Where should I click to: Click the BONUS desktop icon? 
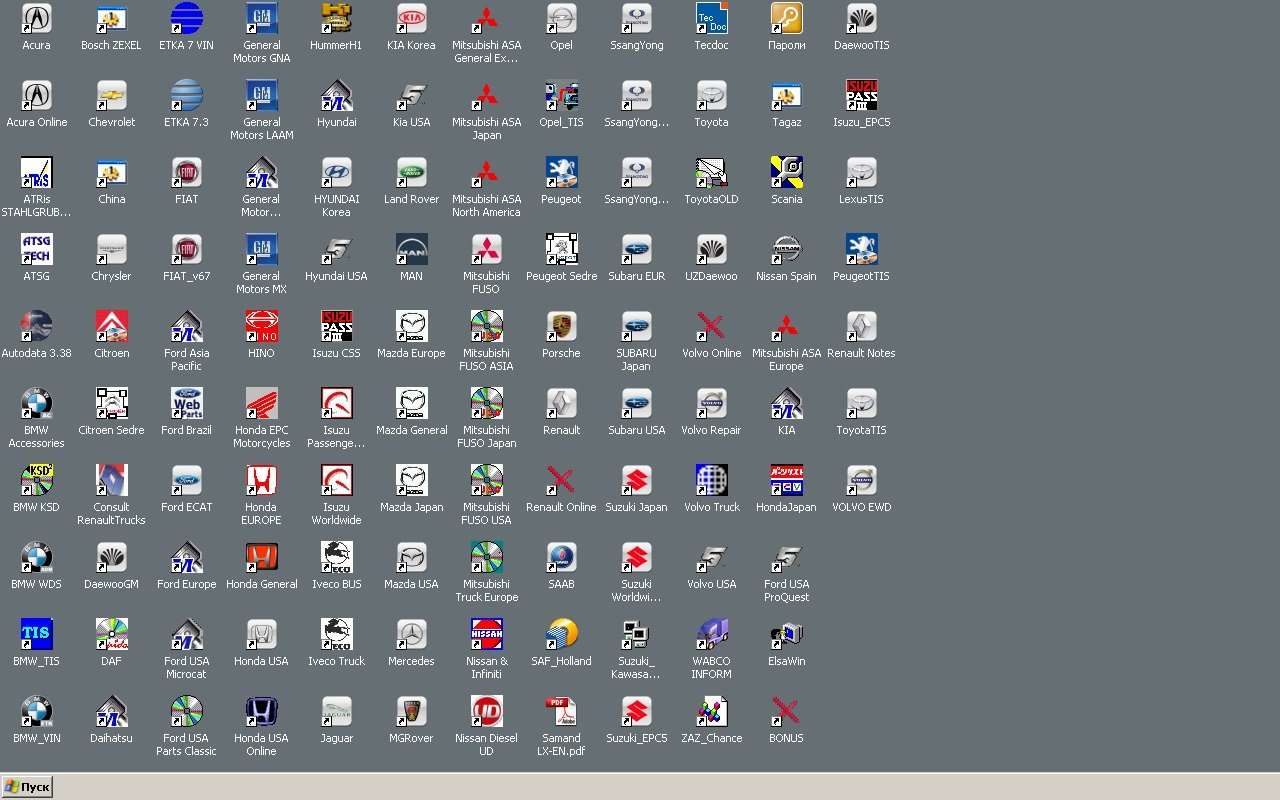[786, 711]
